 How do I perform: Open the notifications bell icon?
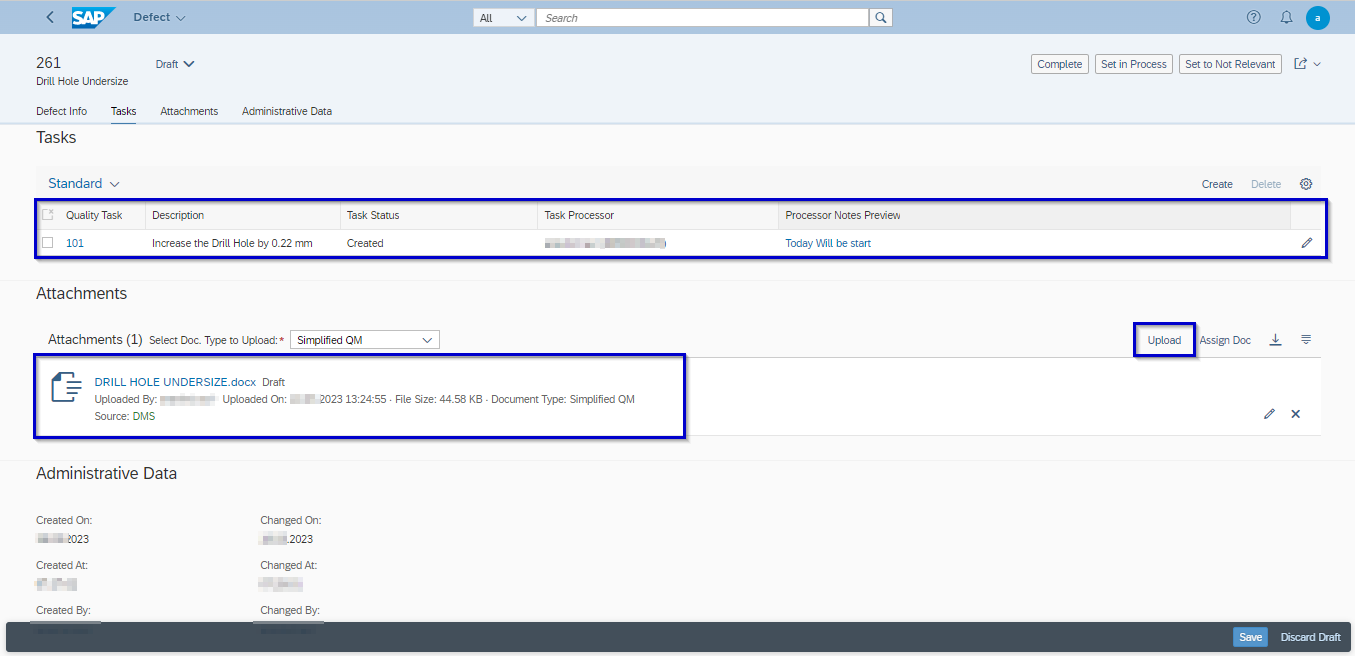point(1286,17)
